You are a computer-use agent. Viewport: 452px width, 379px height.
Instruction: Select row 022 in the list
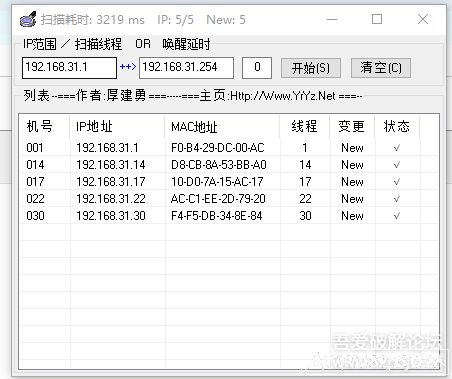click(x=229, y=199)
